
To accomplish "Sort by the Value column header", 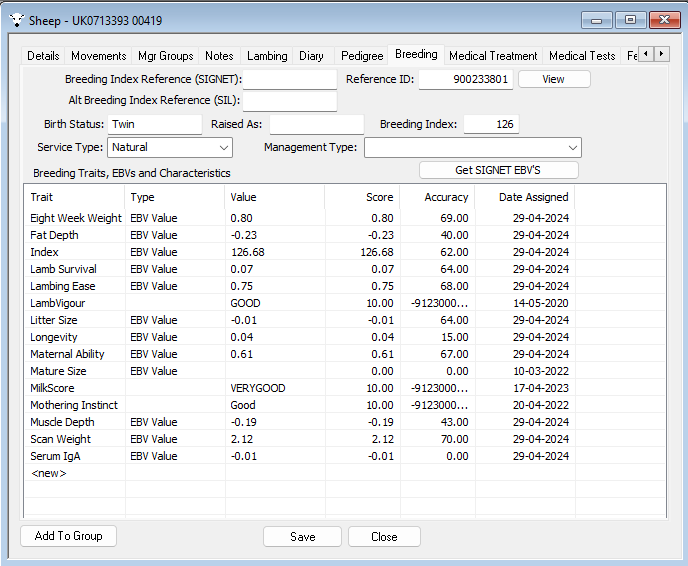I will pyautogui.click(x=275, y=197).
